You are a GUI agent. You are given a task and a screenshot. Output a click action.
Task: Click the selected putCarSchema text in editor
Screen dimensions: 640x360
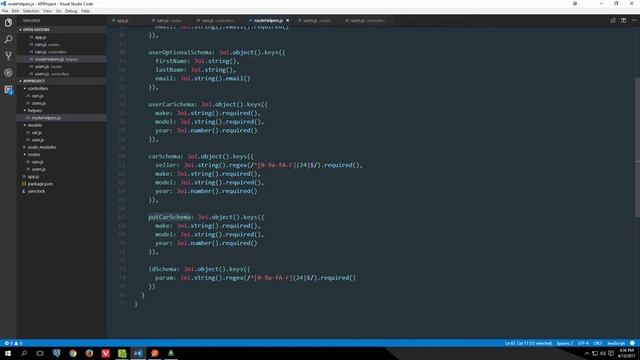point(169,217)
